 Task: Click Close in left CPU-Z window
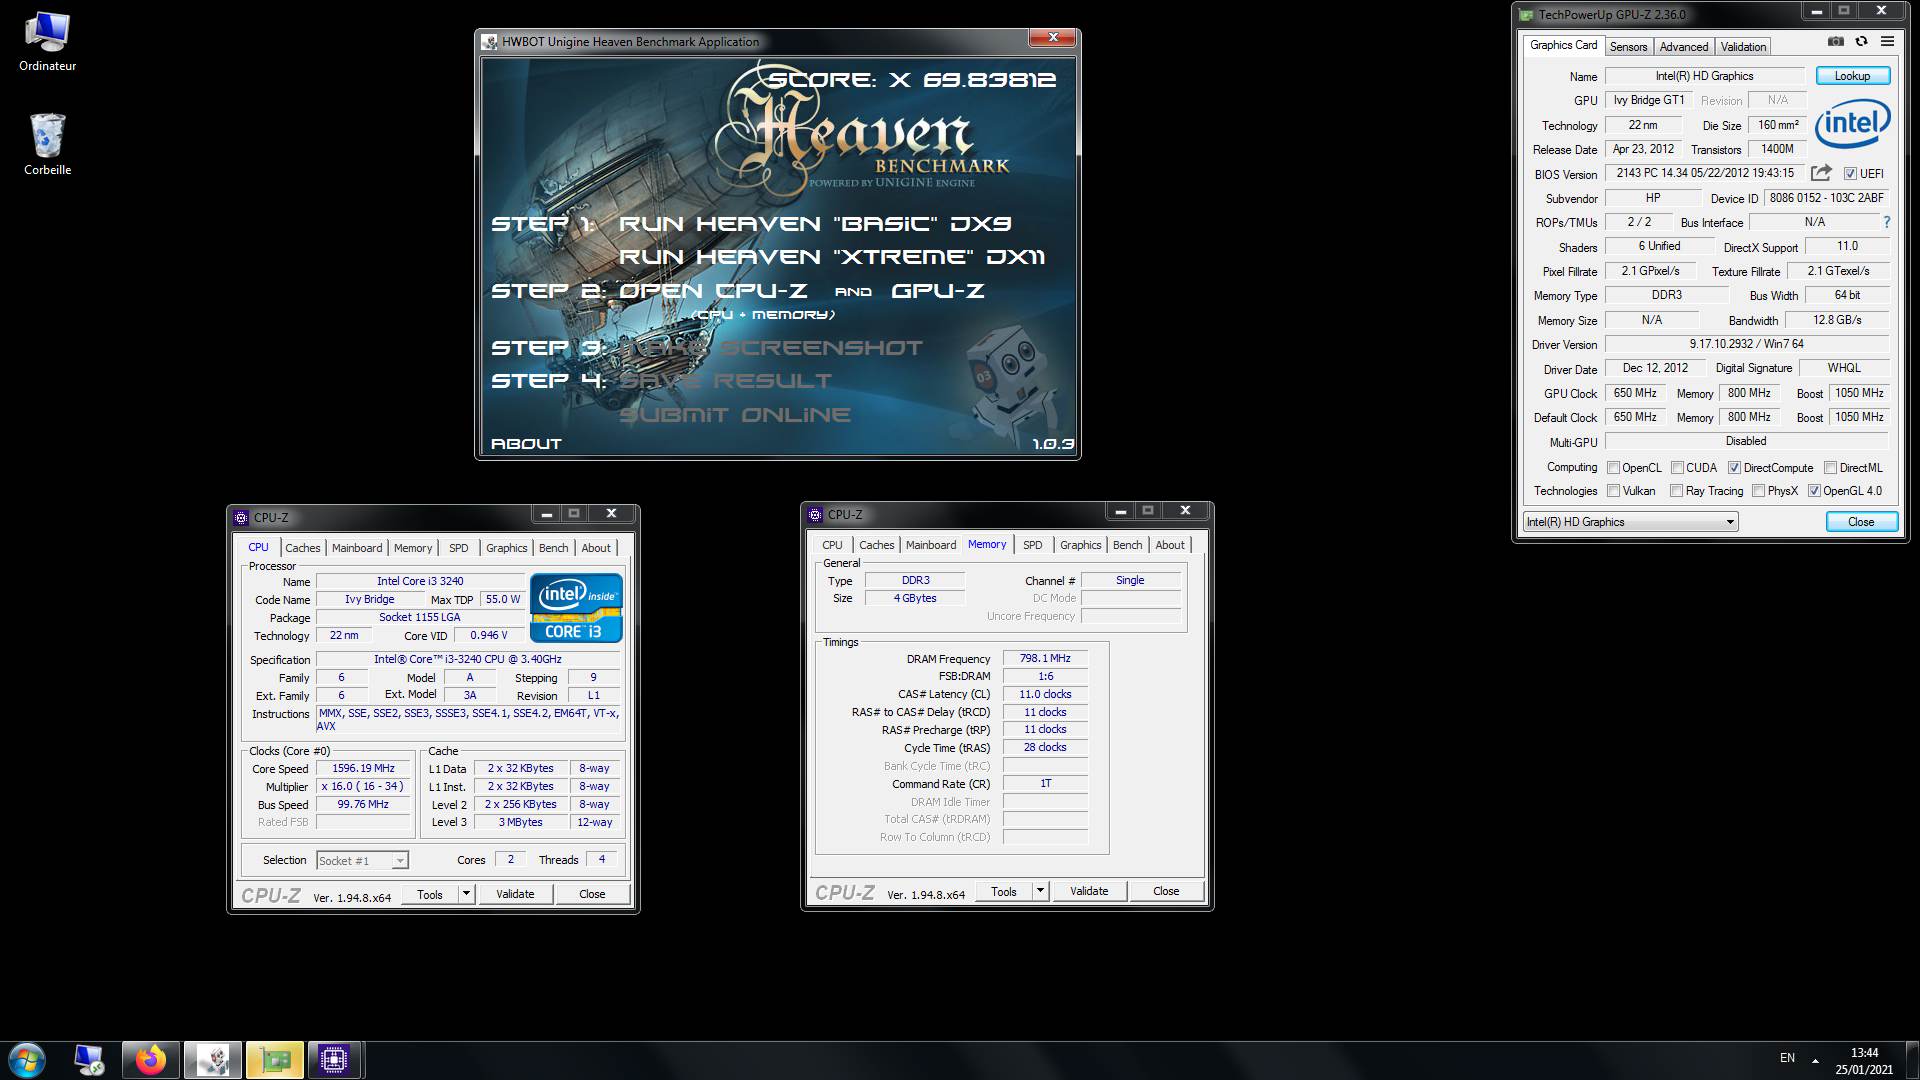pyautogui.click(x=592, y=894)
